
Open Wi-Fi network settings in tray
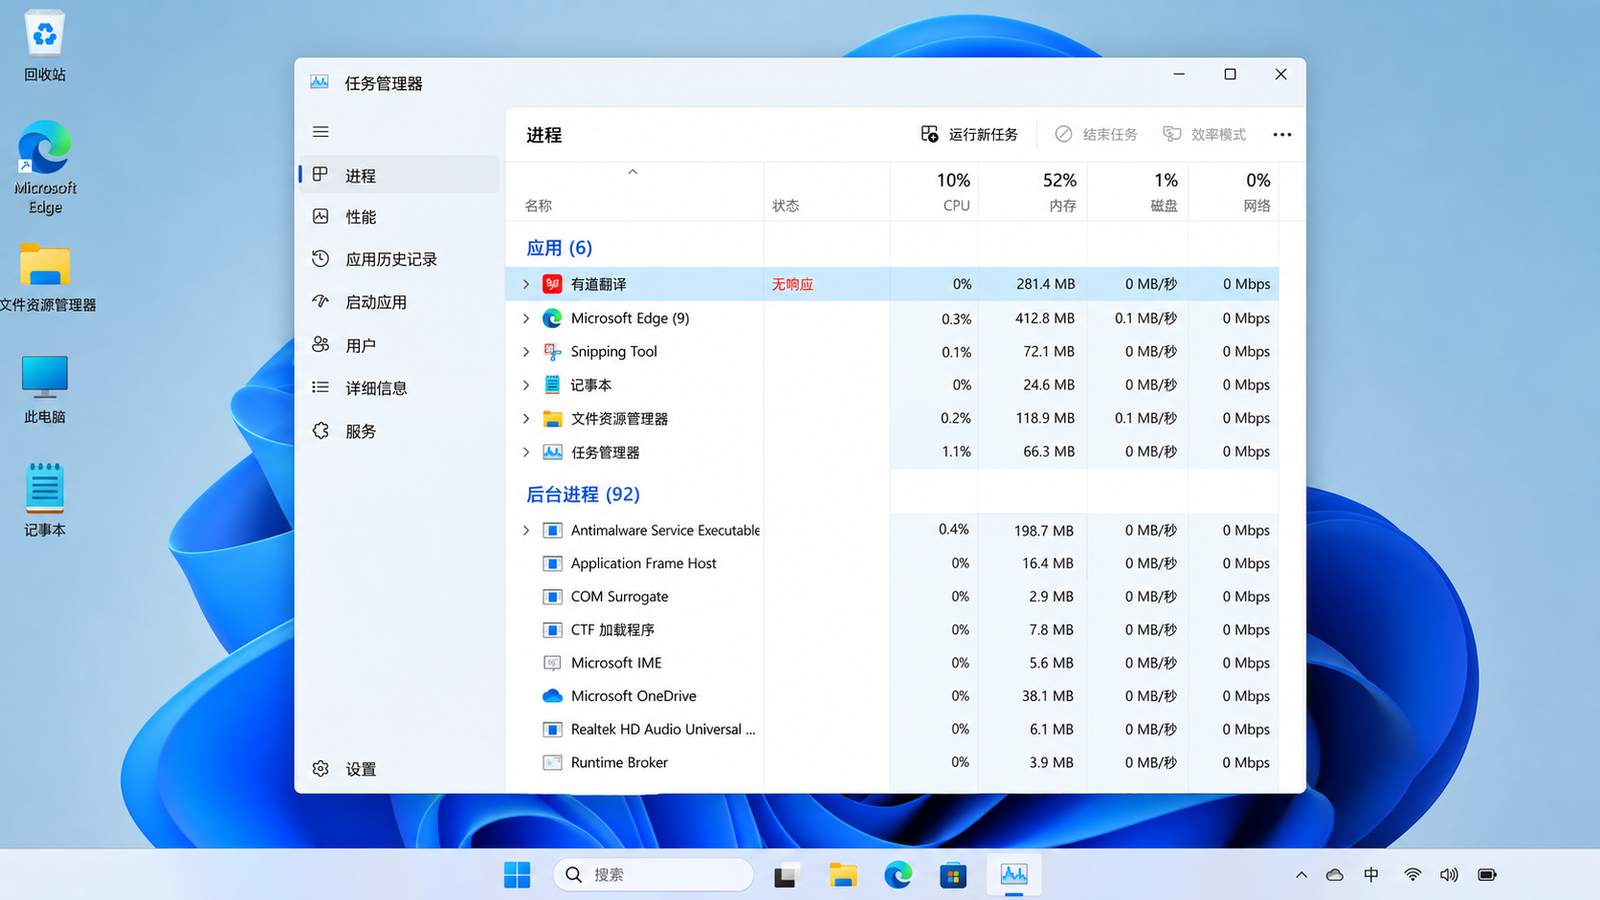[1412, 875]
